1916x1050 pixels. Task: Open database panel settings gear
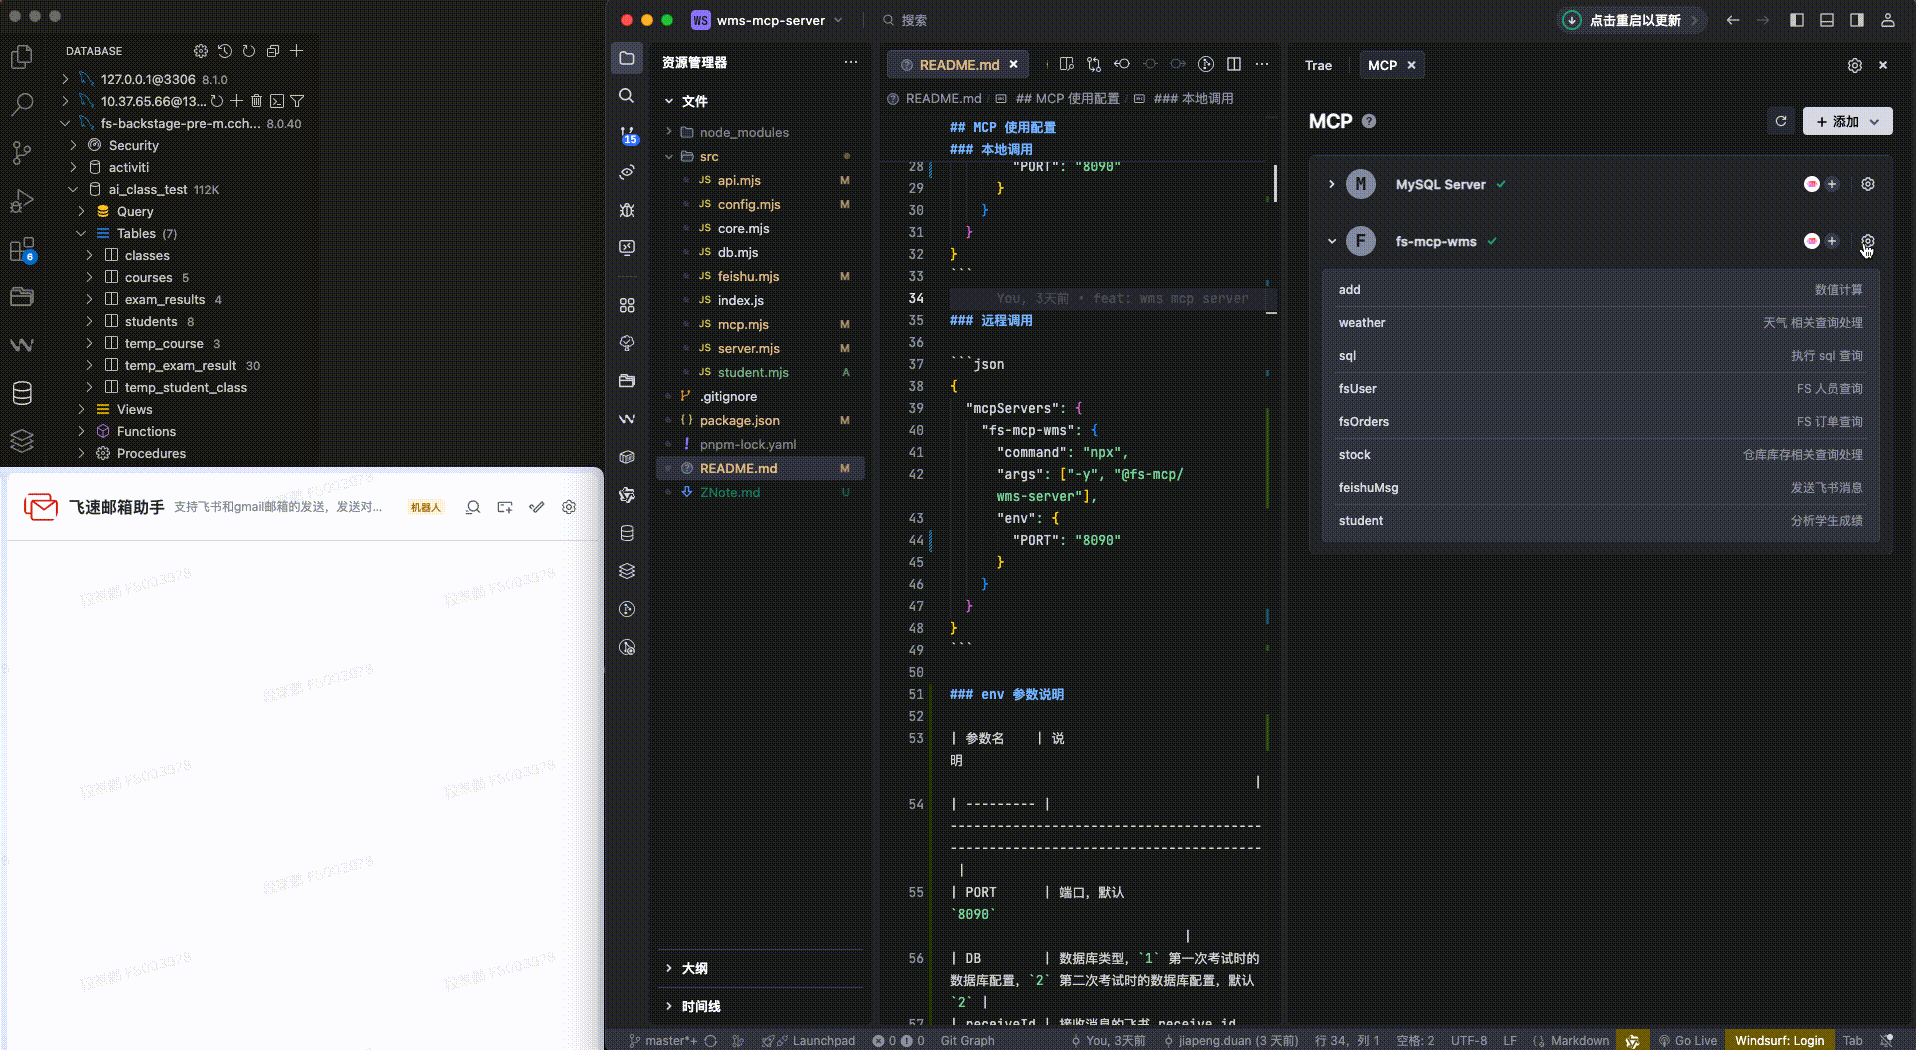[x=201, y=51]
